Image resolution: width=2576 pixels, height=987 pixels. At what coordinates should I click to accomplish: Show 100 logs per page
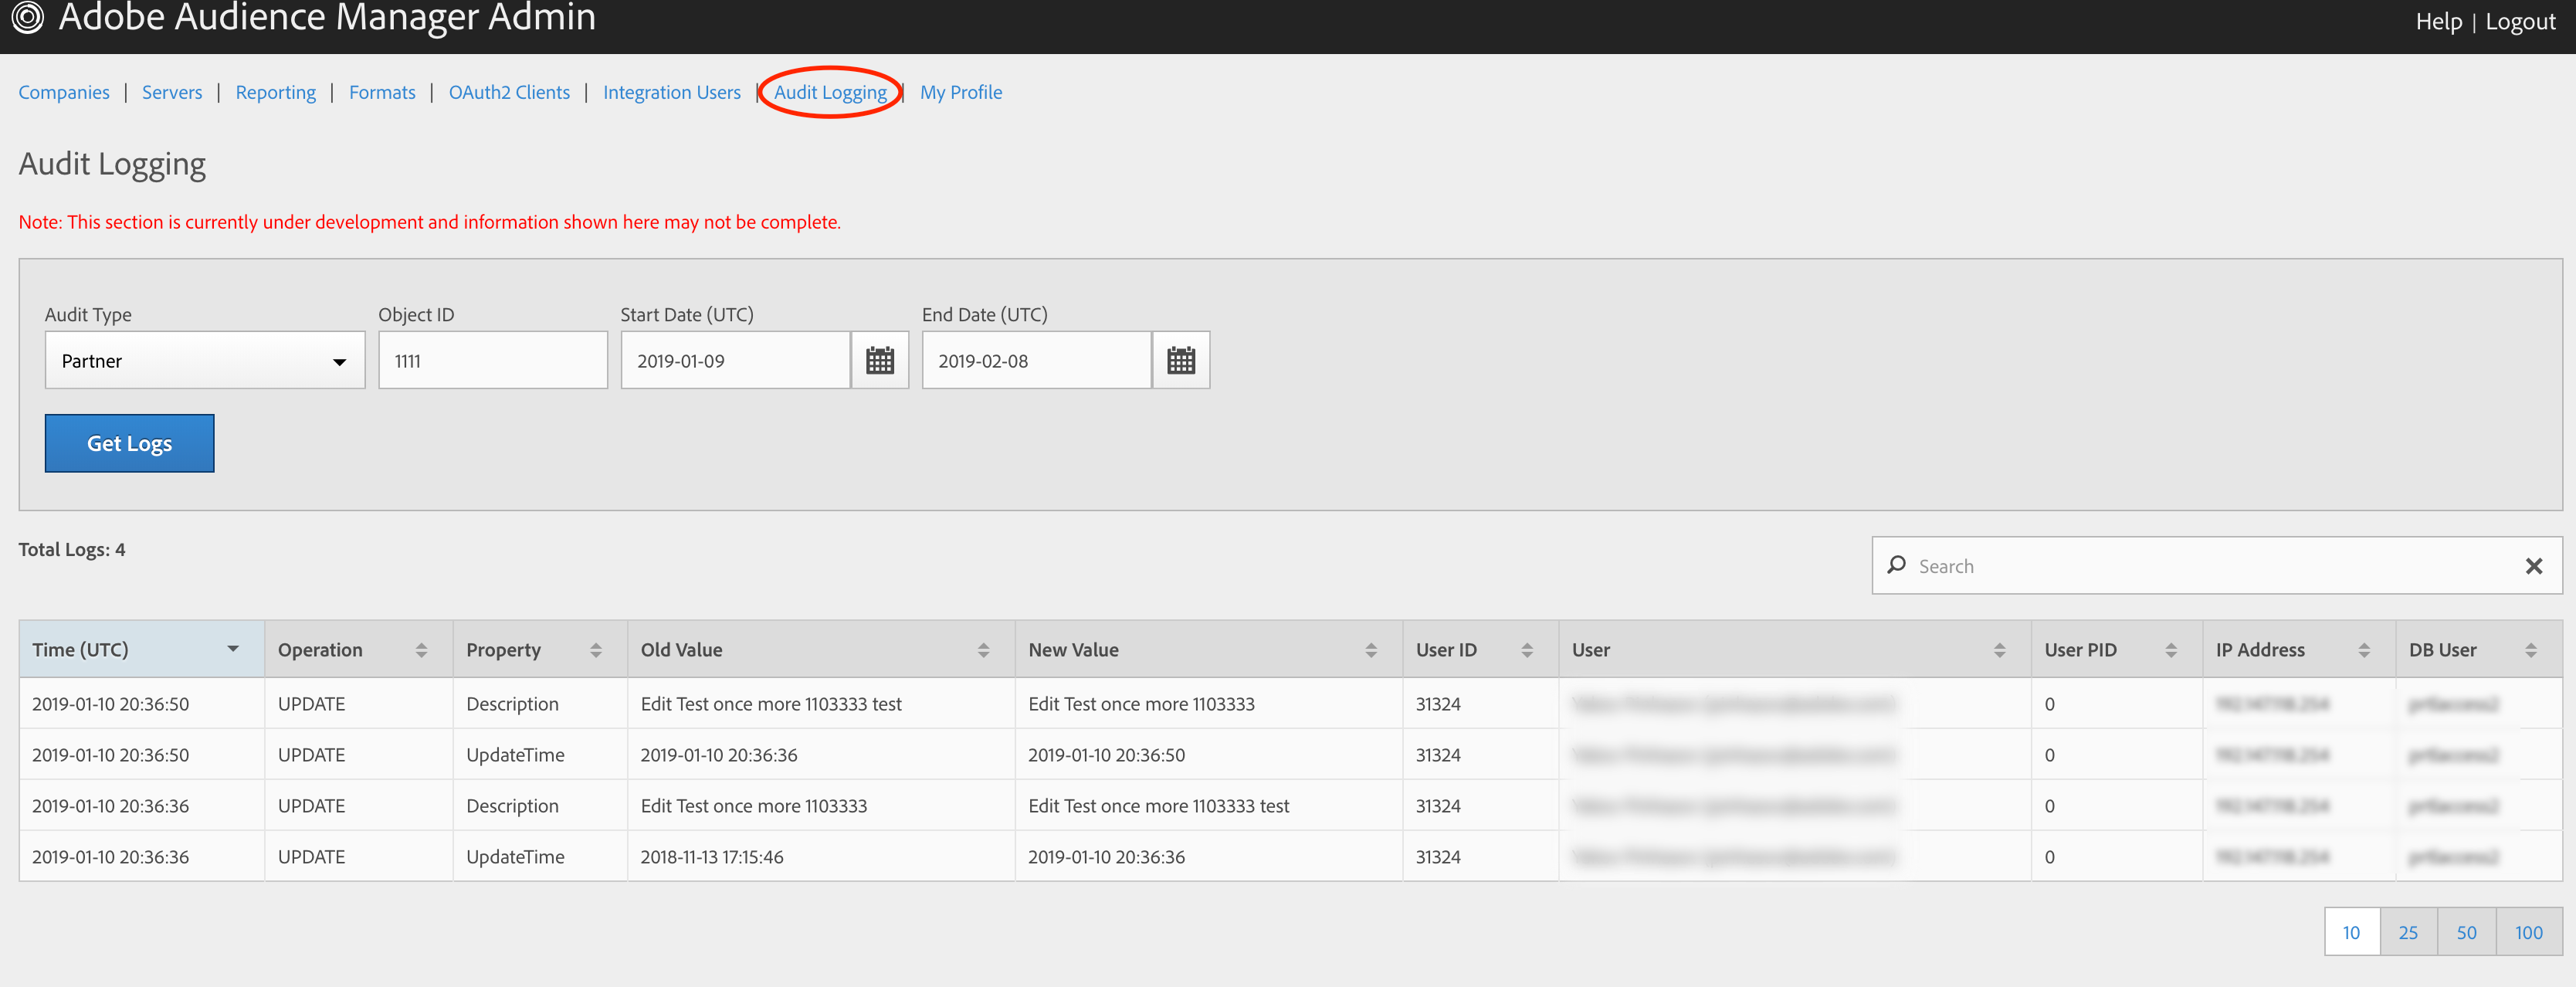[x=2528, y=932]
